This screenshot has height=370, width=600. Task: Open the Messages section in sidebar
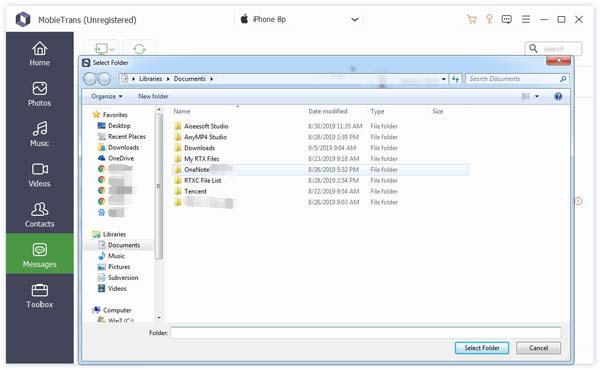[x=39, y=254]
